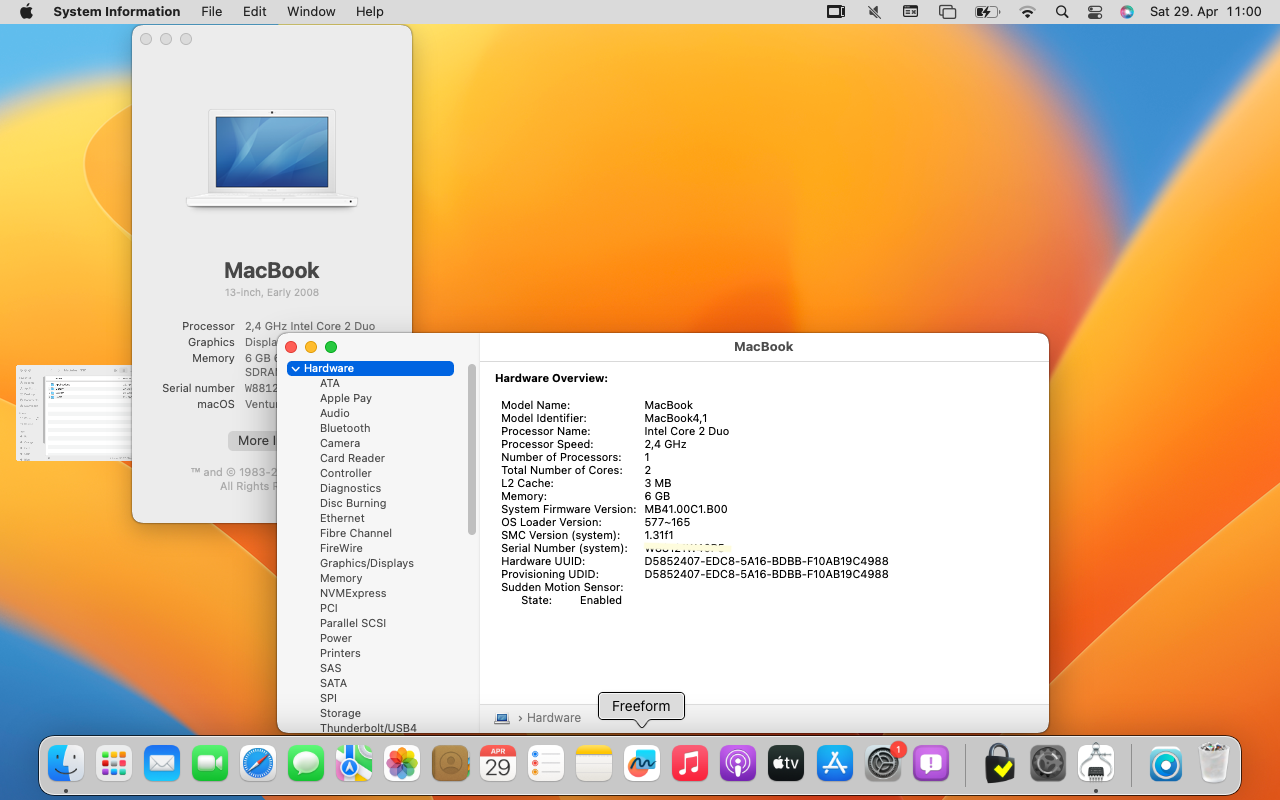Screen dimensions: 1280x800
Task: Collapse the Hardware section chevron
Action: (x=295, y=369)
